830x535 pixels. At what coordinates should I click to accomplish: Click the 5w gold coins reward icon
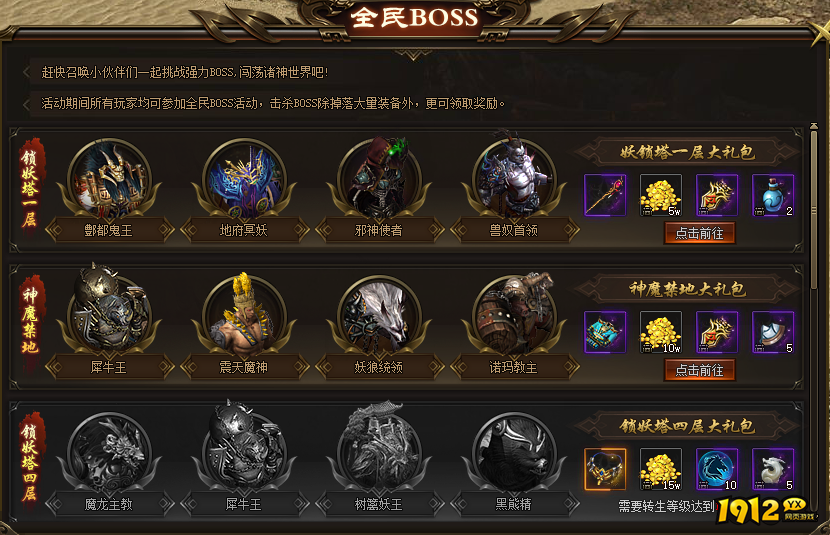[661, 195]
